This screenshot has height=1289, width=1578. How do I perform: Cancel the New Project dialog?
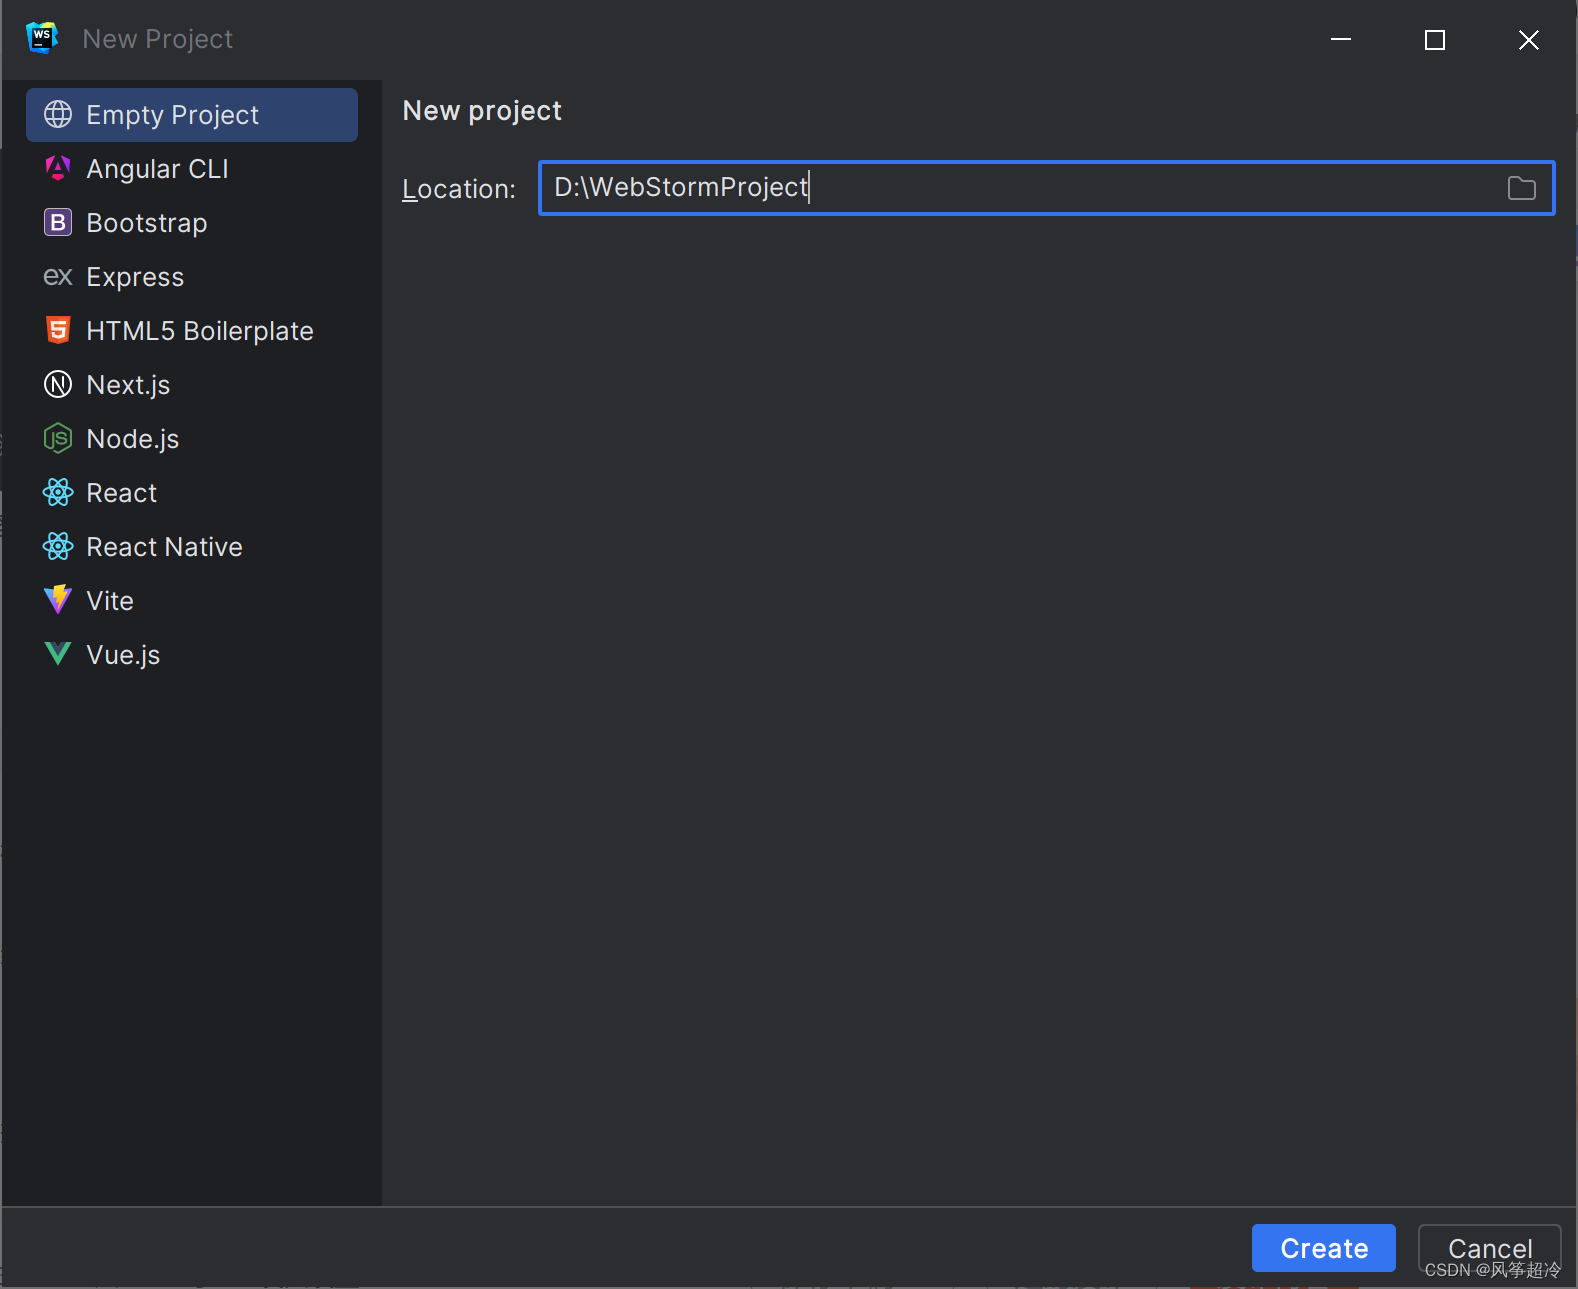click(x=1489, y=1247)
